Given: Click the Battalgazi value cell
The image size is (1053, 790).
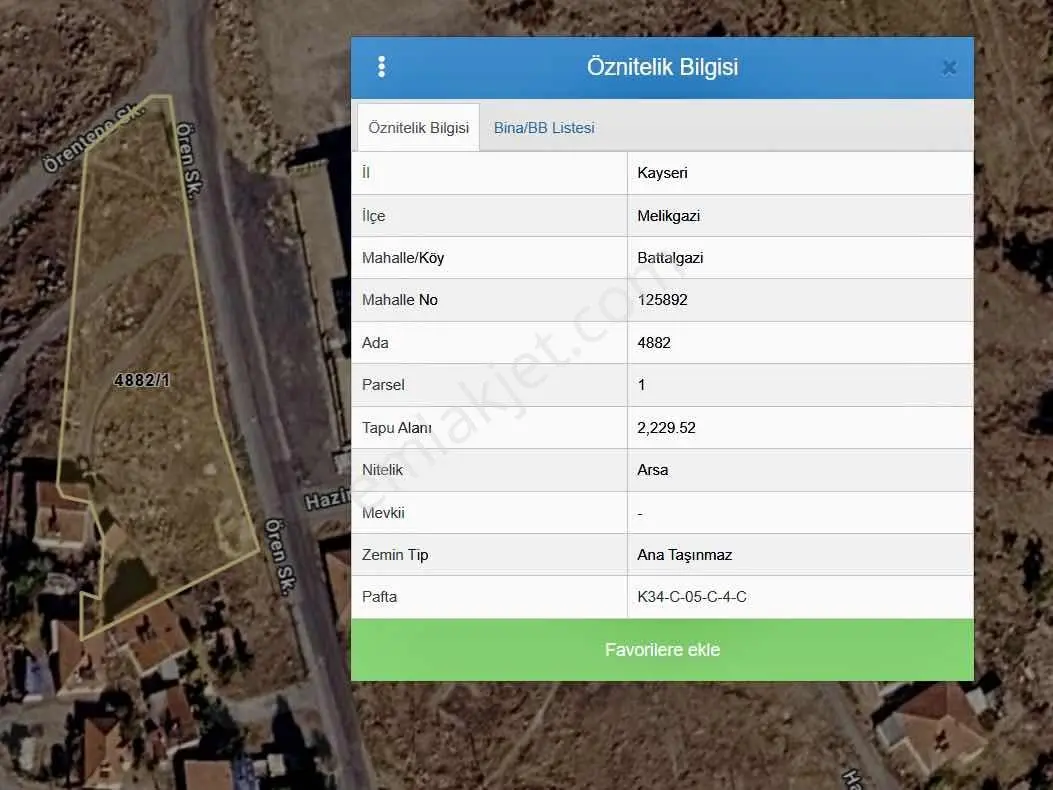Looking at the screenshot, I should point(800,258).
